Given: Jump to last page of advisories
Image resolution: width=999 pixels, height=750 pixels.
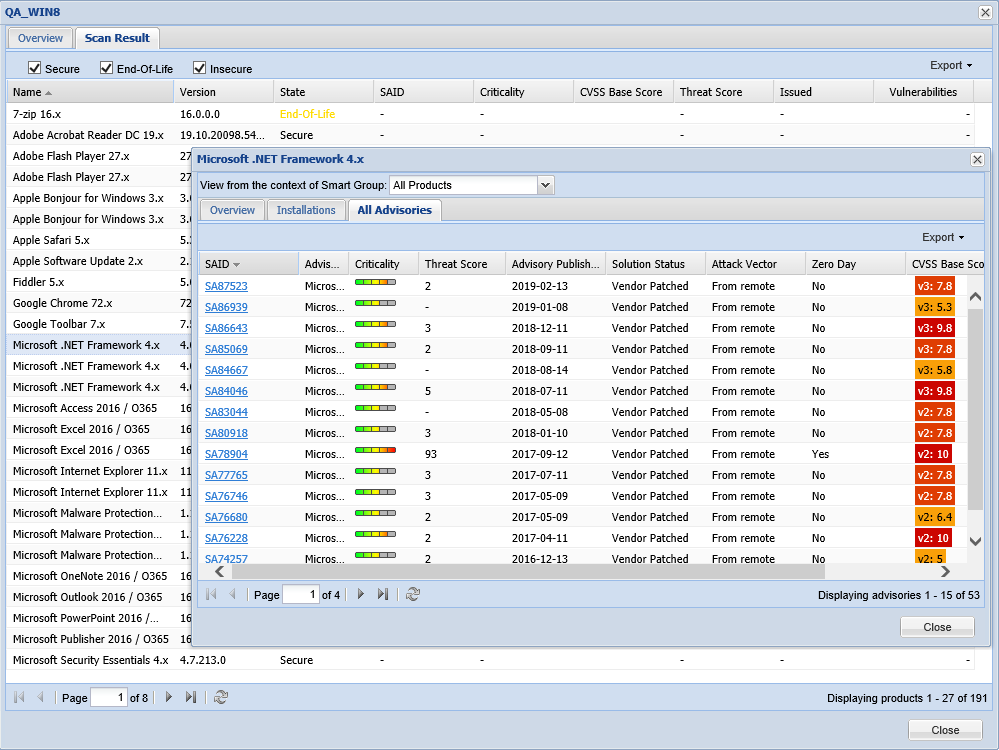Looking at the screenshot, I should tap(383, 595).
